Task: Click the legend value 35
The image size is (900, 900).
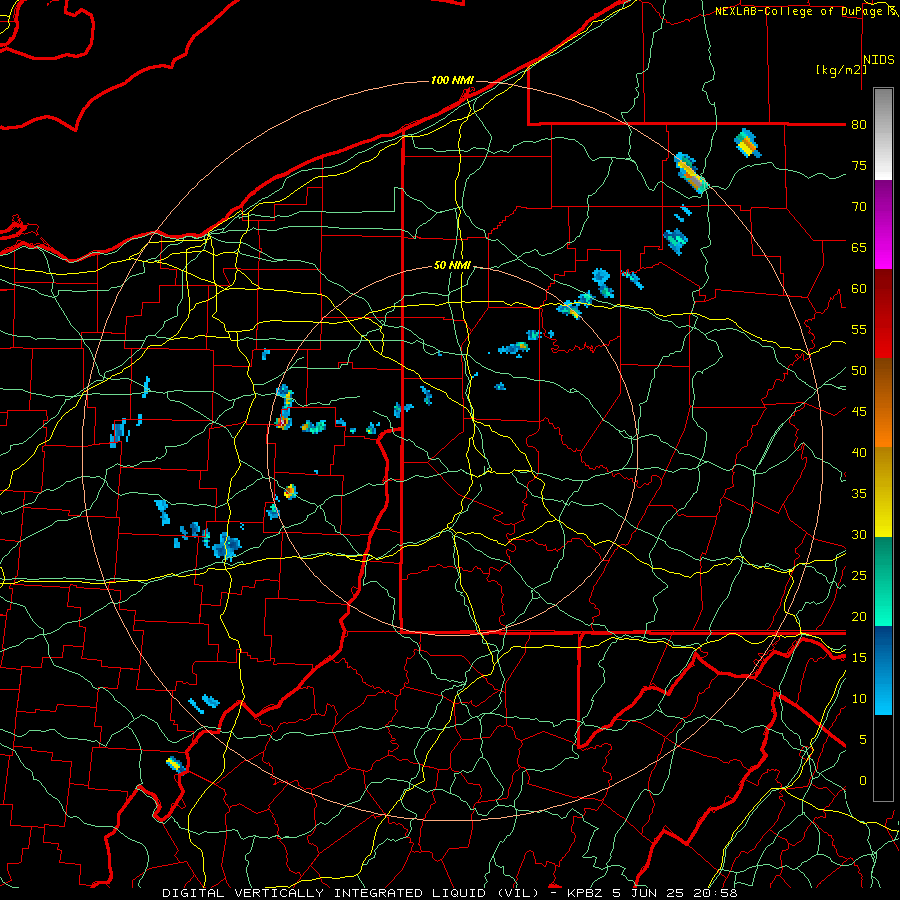Action: point(859,494)
